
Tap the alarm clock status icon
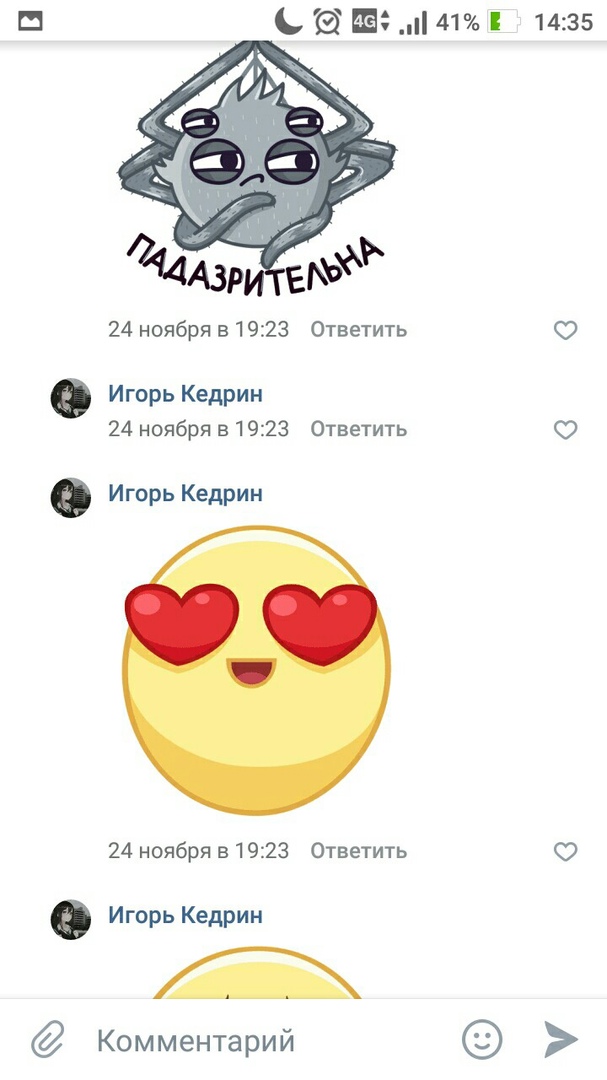coord(327,21)
